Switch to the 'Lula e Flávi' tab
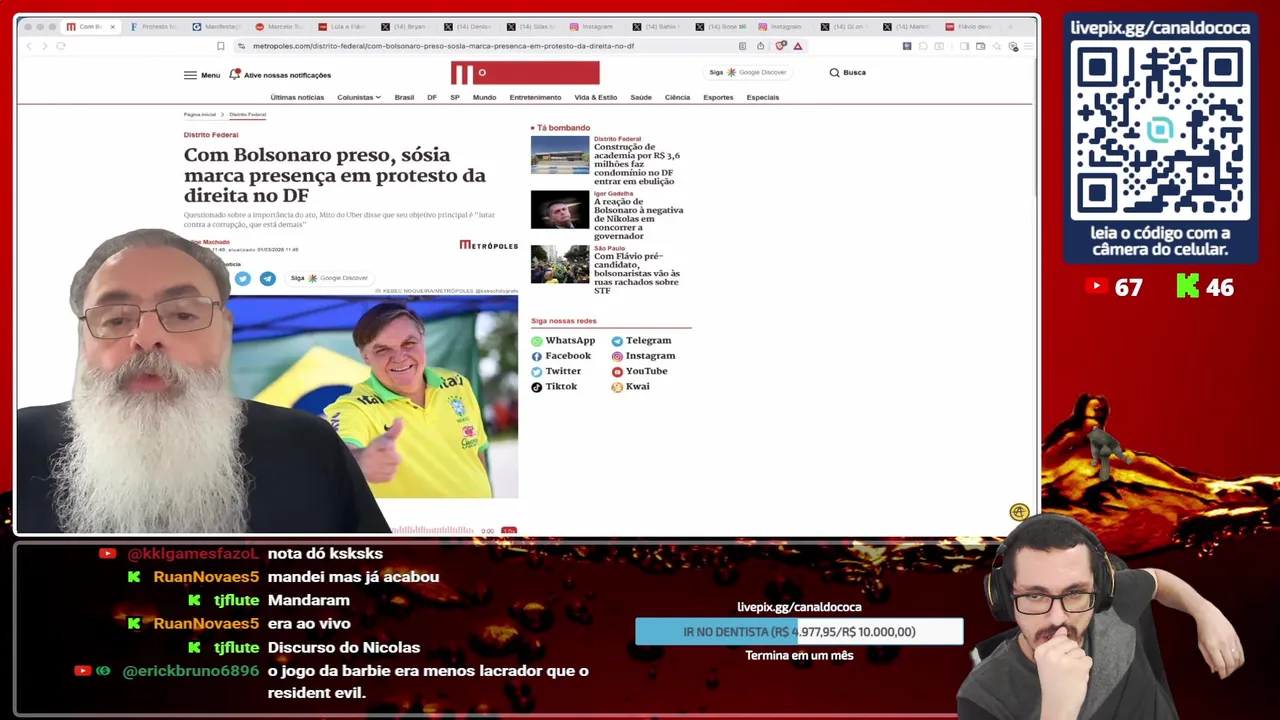Viewport: 1280px width, 720px height. [x=342, y=27]
